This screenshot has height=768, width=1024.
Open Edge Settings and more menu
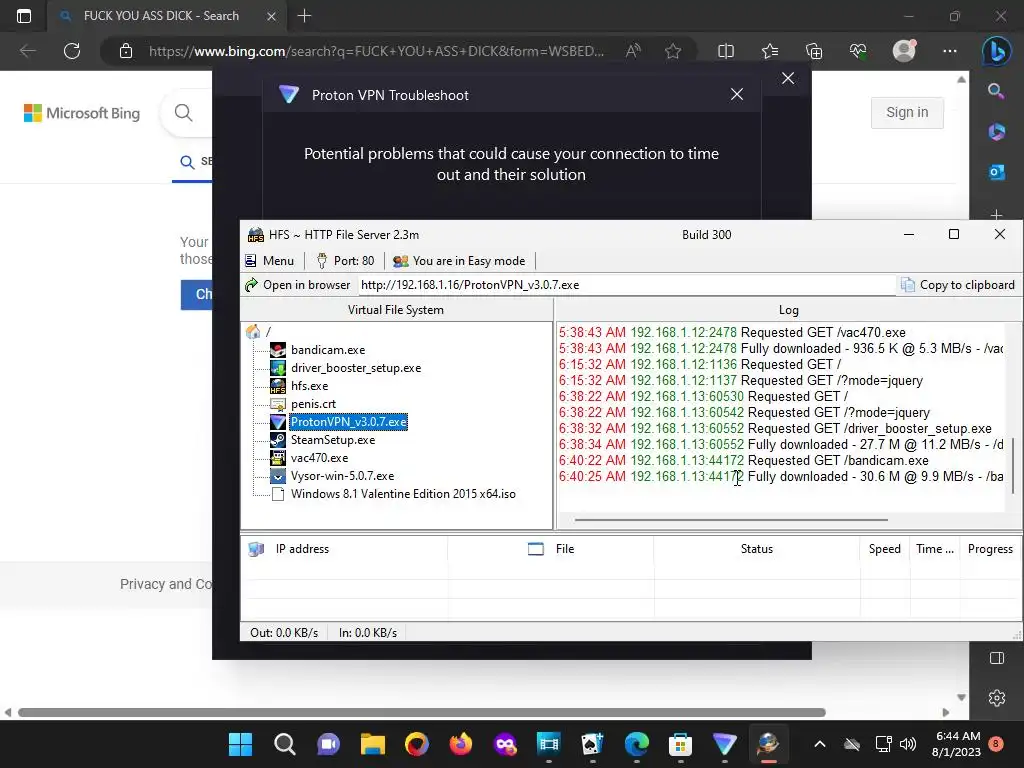click(950, 51)
